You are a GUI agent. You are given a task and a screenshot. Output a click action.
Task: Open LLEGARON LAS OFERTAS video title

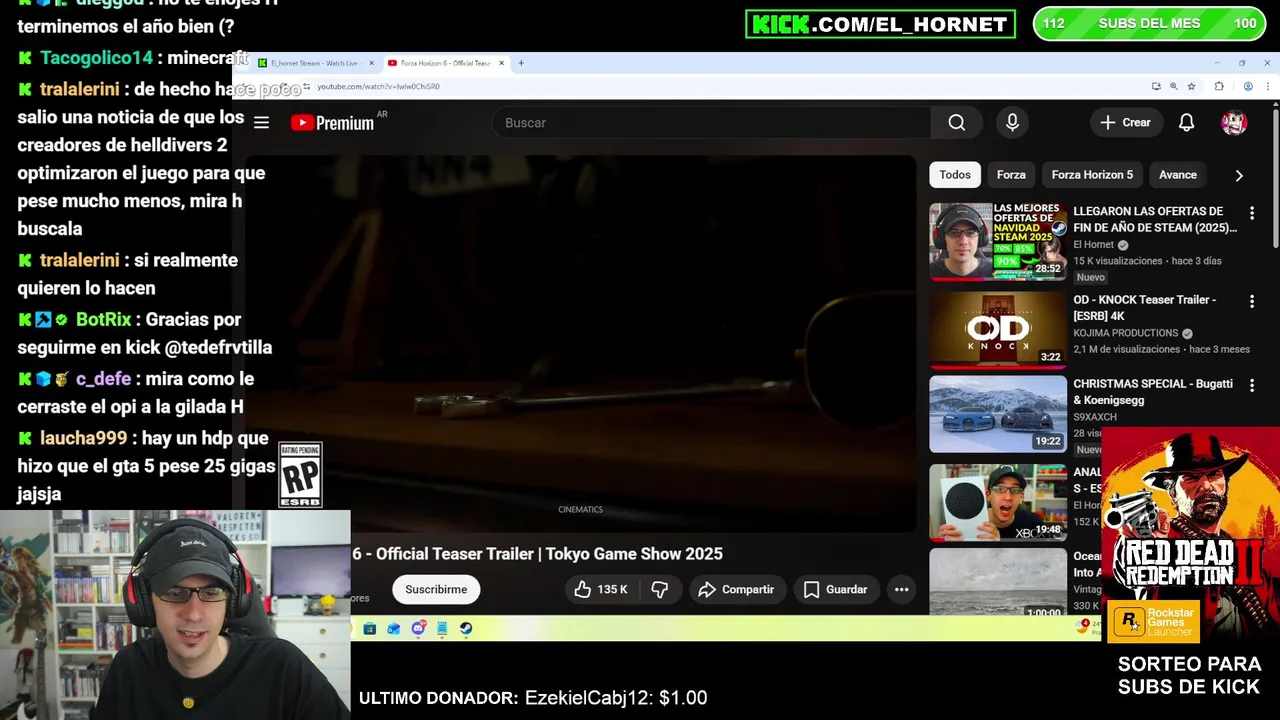tap(1155, 219)
